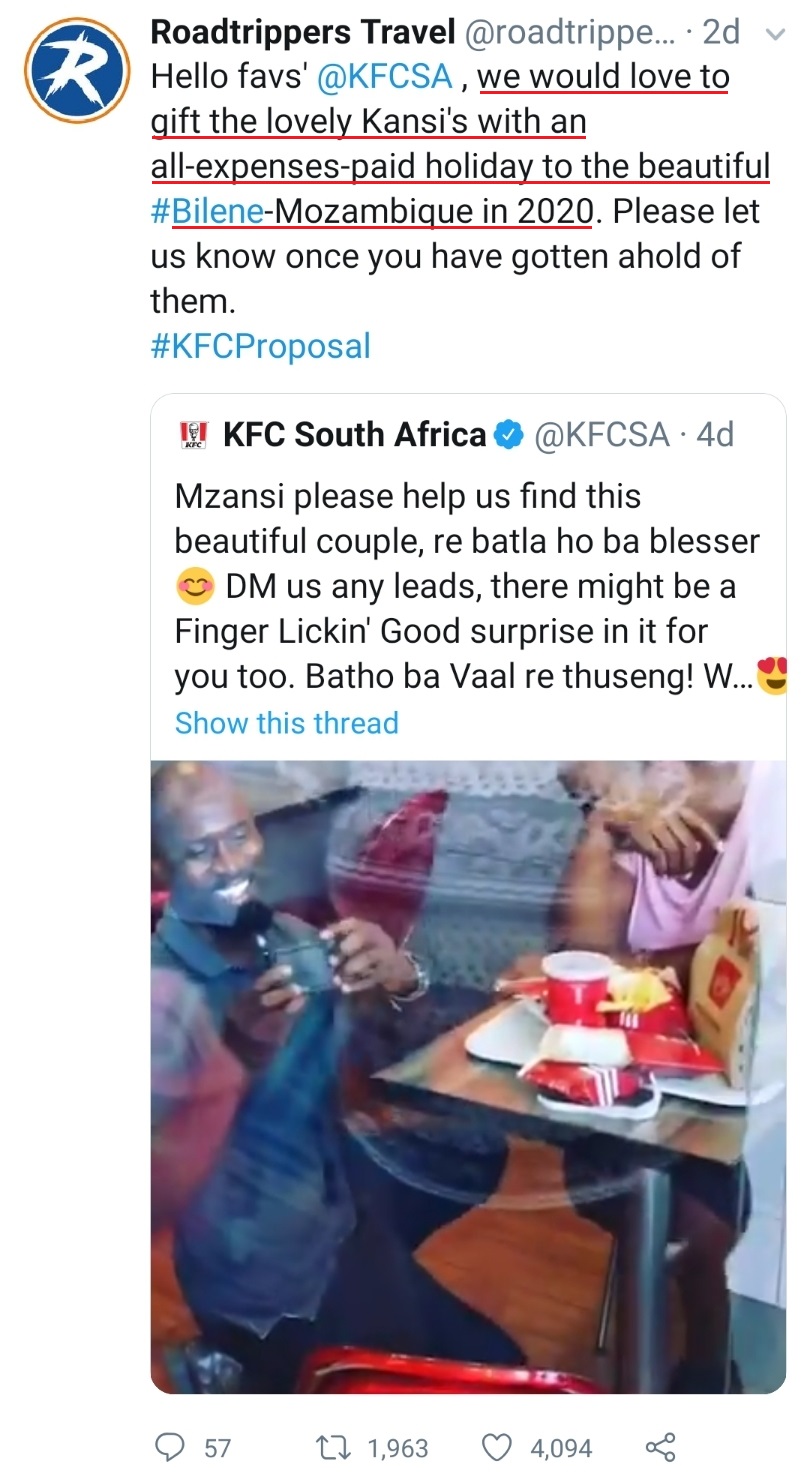The image size is (810, 1477).
Task: Open the share icon options
Action: coord(660,1446)
